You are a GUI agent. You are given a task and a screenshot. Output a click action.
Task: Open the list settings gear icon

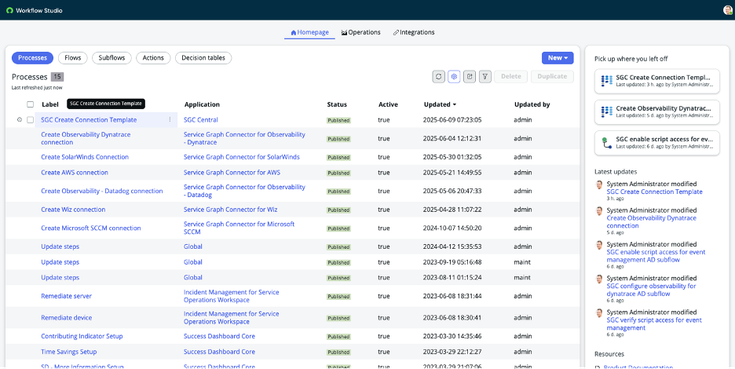[454, 76]
